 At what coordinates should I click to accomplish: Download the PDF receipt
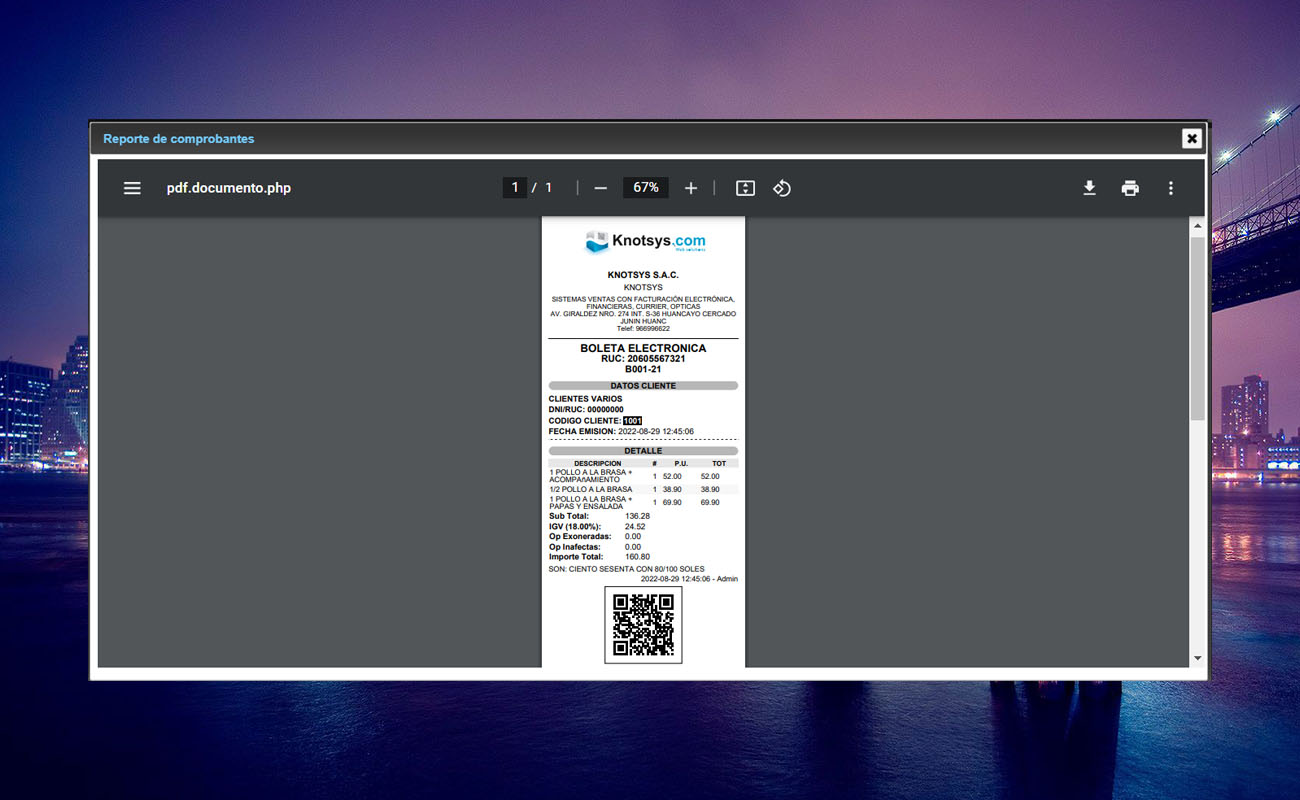[1089, 188]
